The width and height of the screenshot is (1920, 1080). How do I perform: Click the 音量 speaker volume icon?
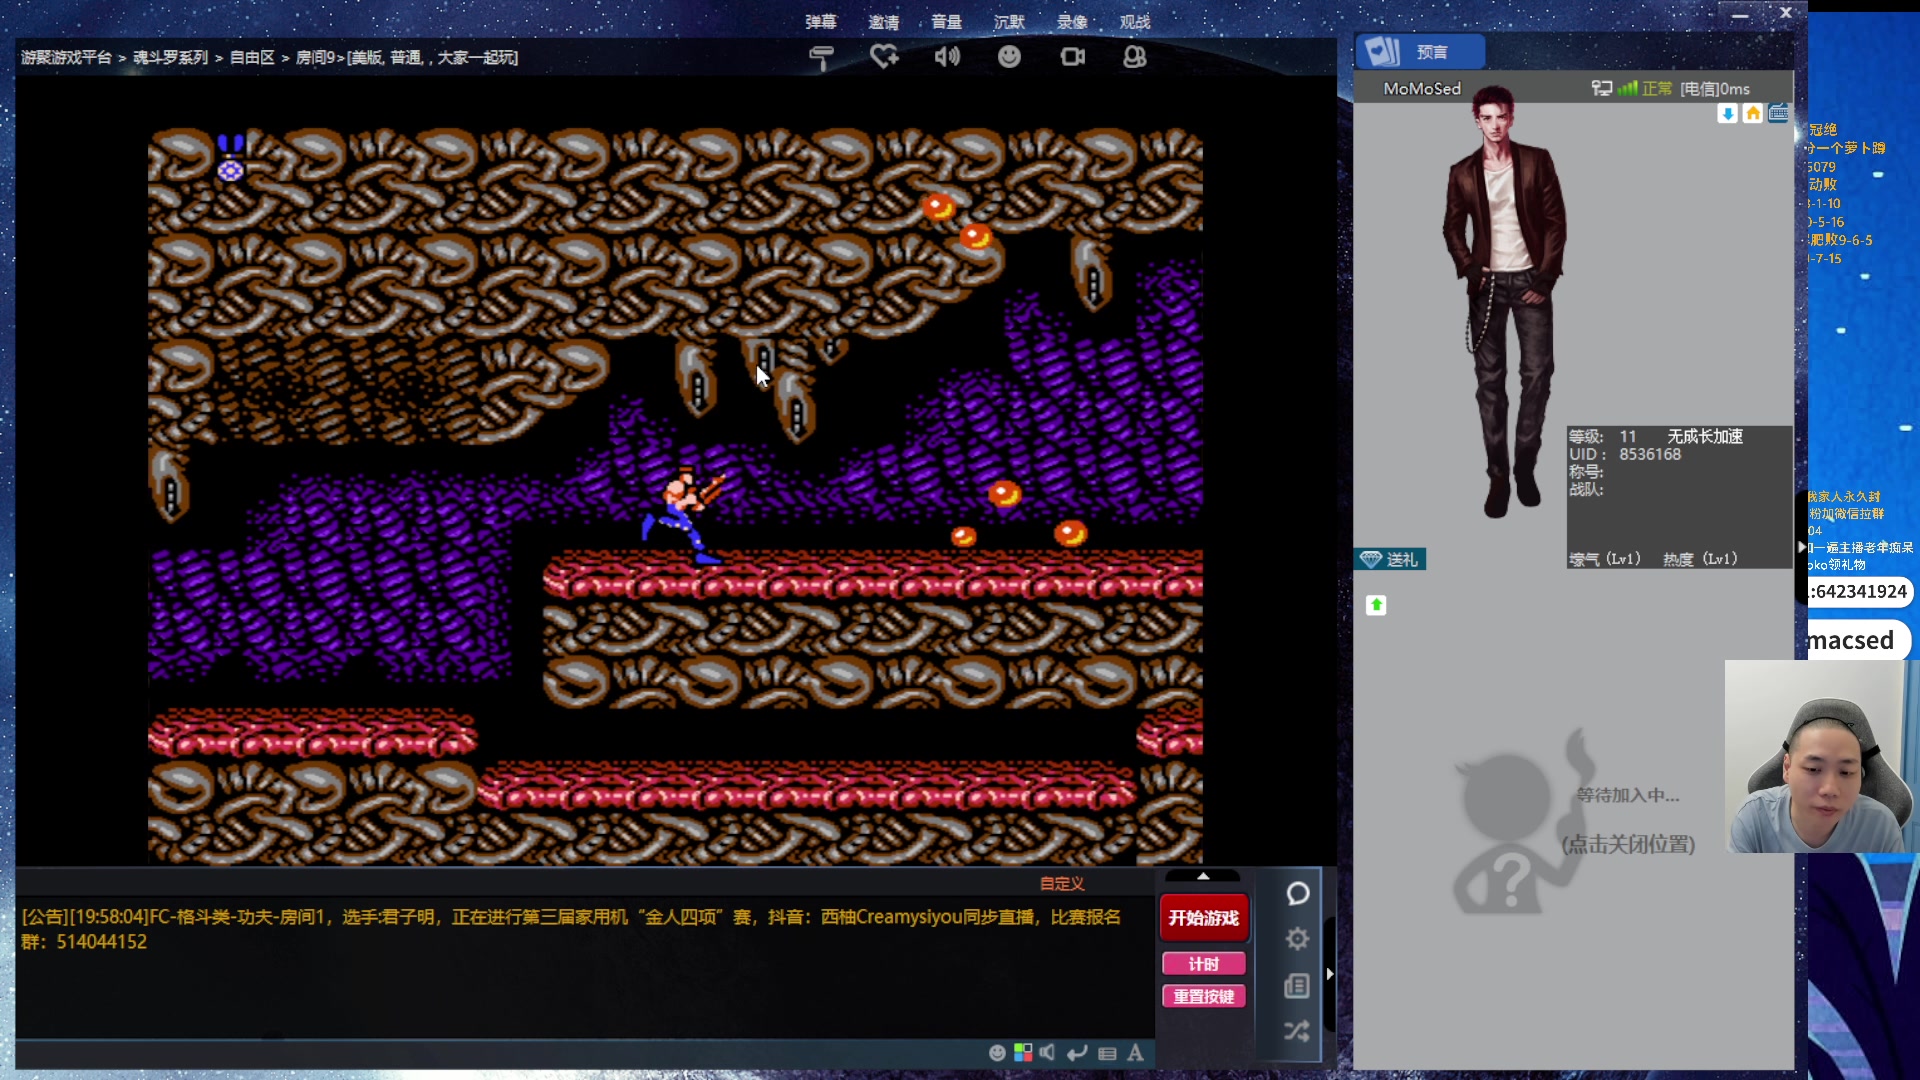coord(947,57)
